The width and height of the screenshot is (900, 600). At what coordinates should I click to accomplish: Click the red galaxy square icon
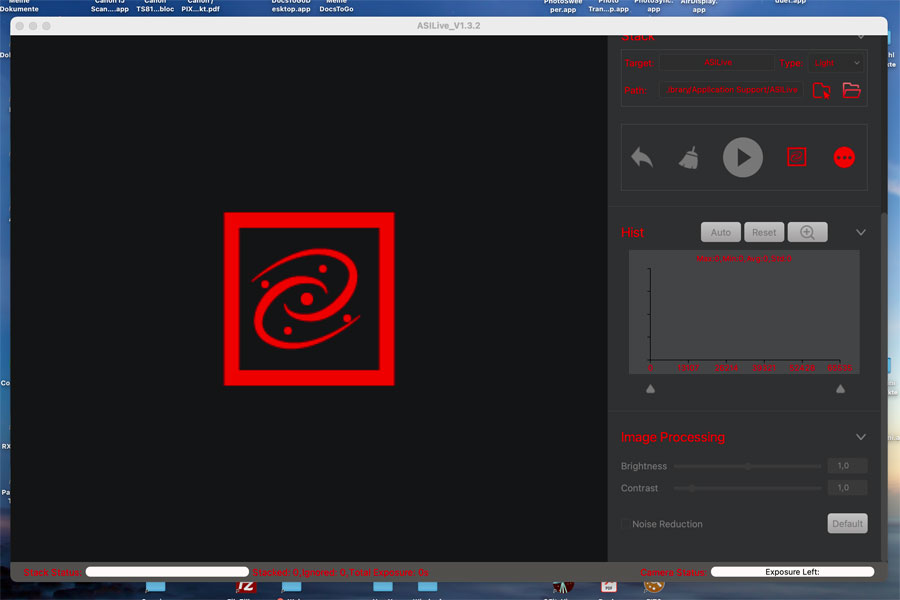(x=797, y=157)
